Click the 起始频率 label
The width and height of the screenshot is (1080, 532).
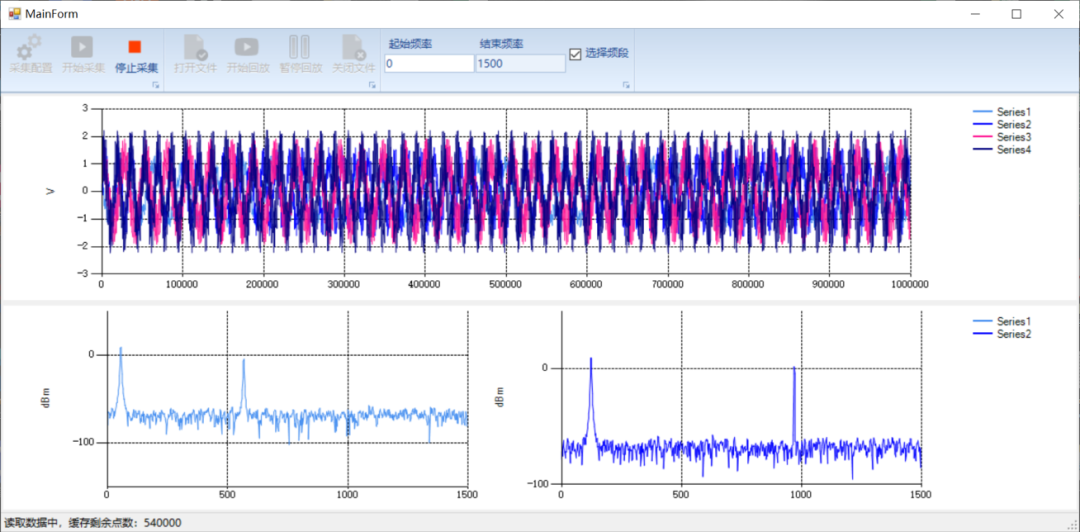click(411, 43)
